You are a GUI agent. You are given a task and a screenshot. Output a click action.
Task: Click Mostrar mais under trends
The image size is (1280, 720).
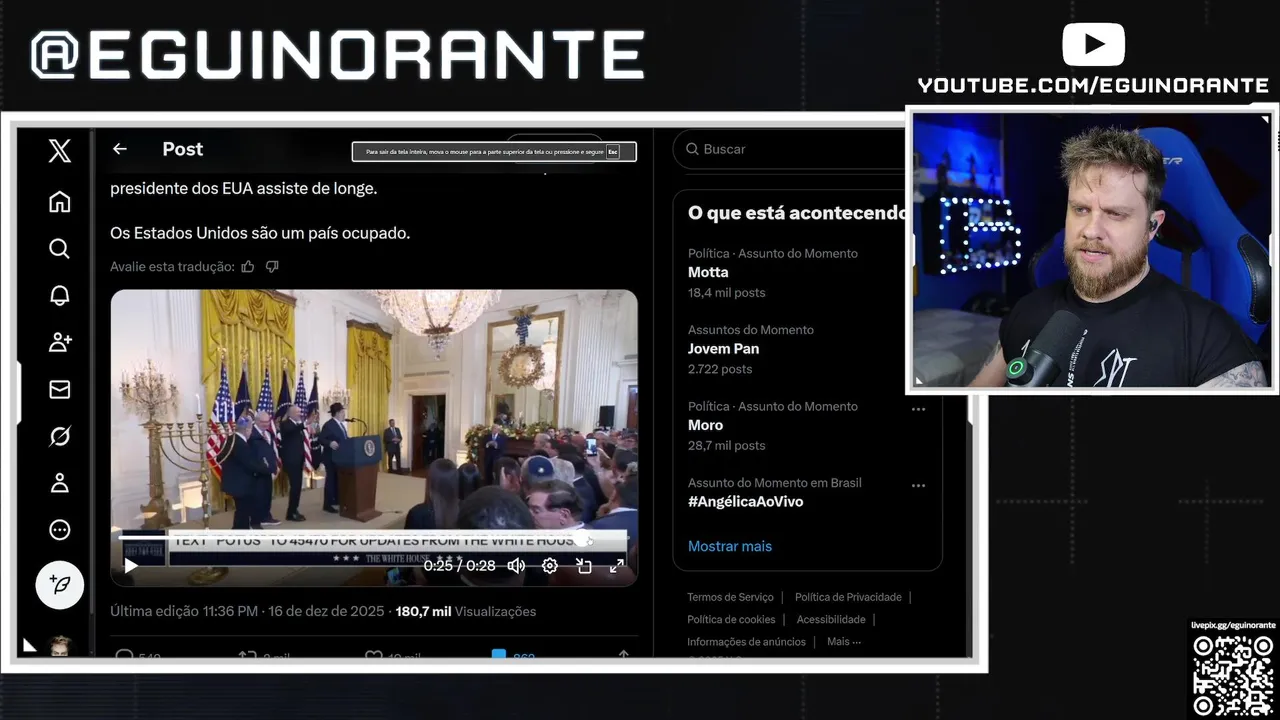click(x=730, y=546)
